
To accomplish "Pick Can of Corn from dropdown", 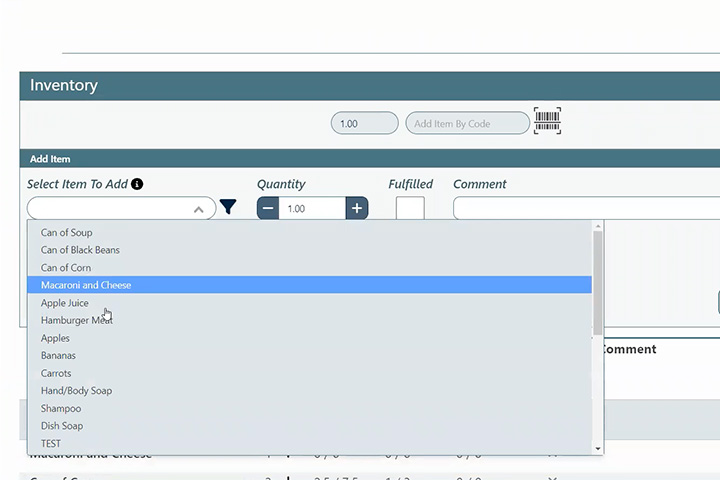I will pos(66,268).
